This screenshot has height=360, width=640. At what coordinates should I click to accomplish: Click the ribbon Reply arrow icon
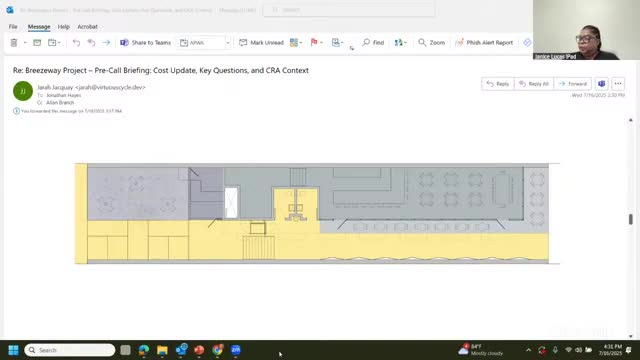point(76,42)
